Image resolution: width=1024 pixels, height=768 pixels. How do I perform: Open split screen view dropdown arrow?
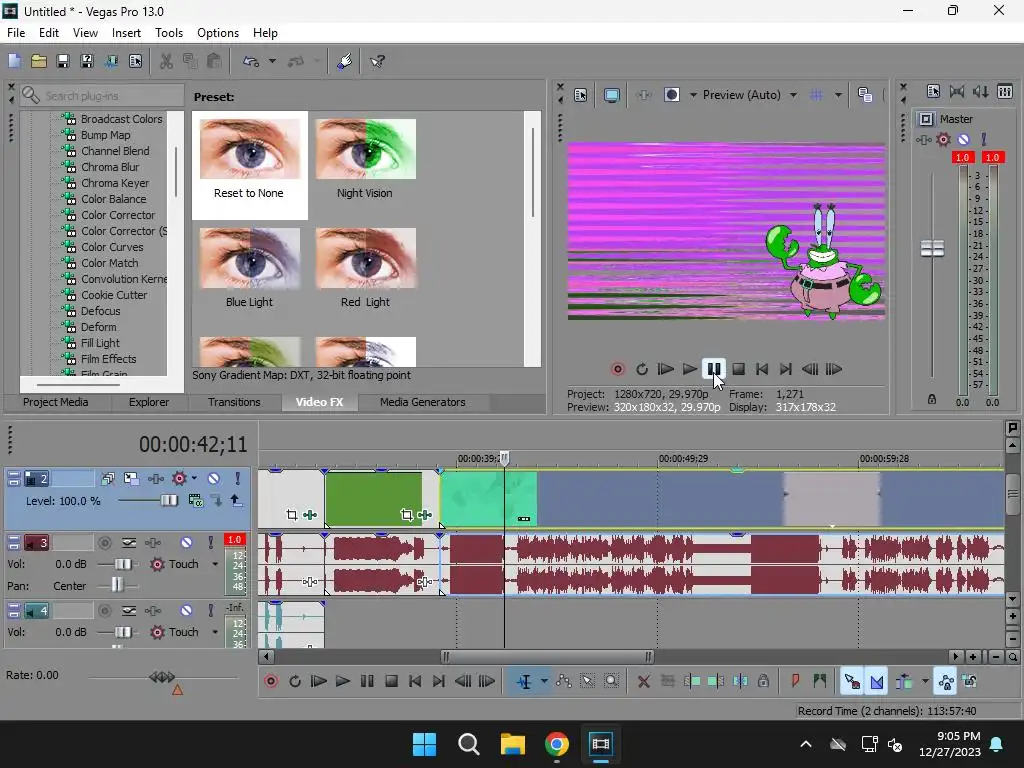point(693,95)
